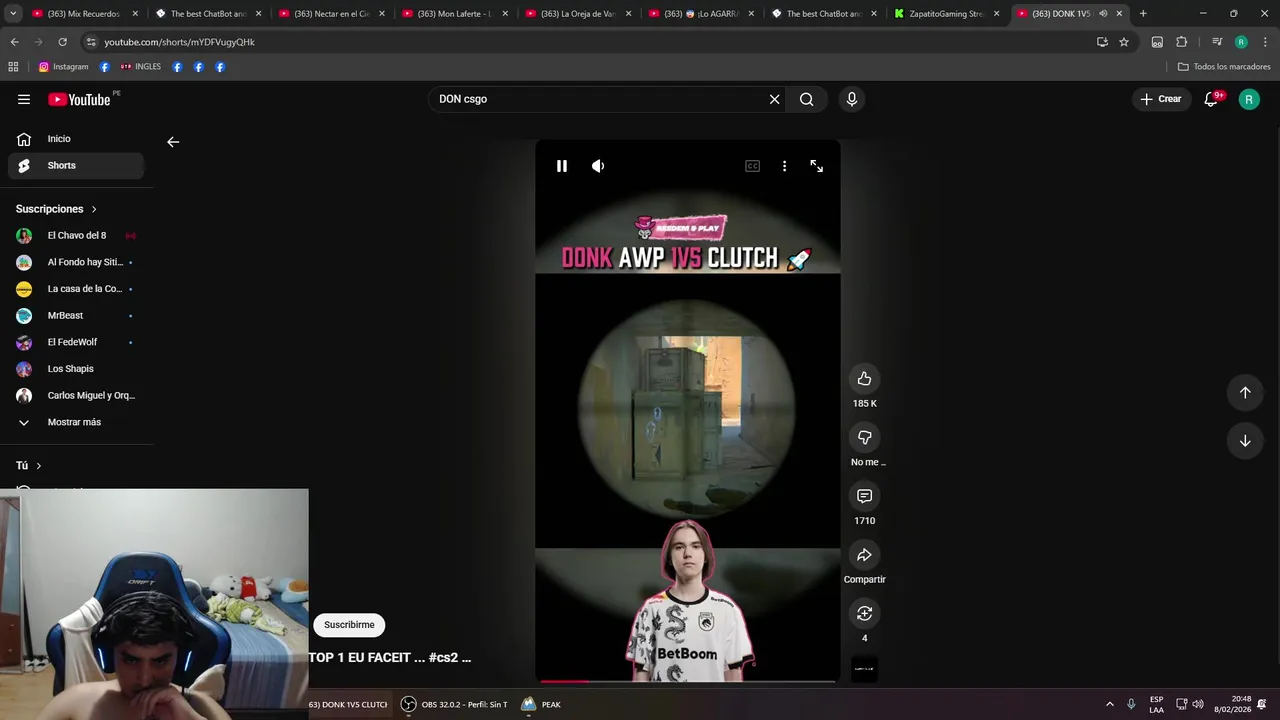1280x720 pixels.
Task: Mute the Shorts video volume
Action: pyautogui.click(x=598, y=166)
